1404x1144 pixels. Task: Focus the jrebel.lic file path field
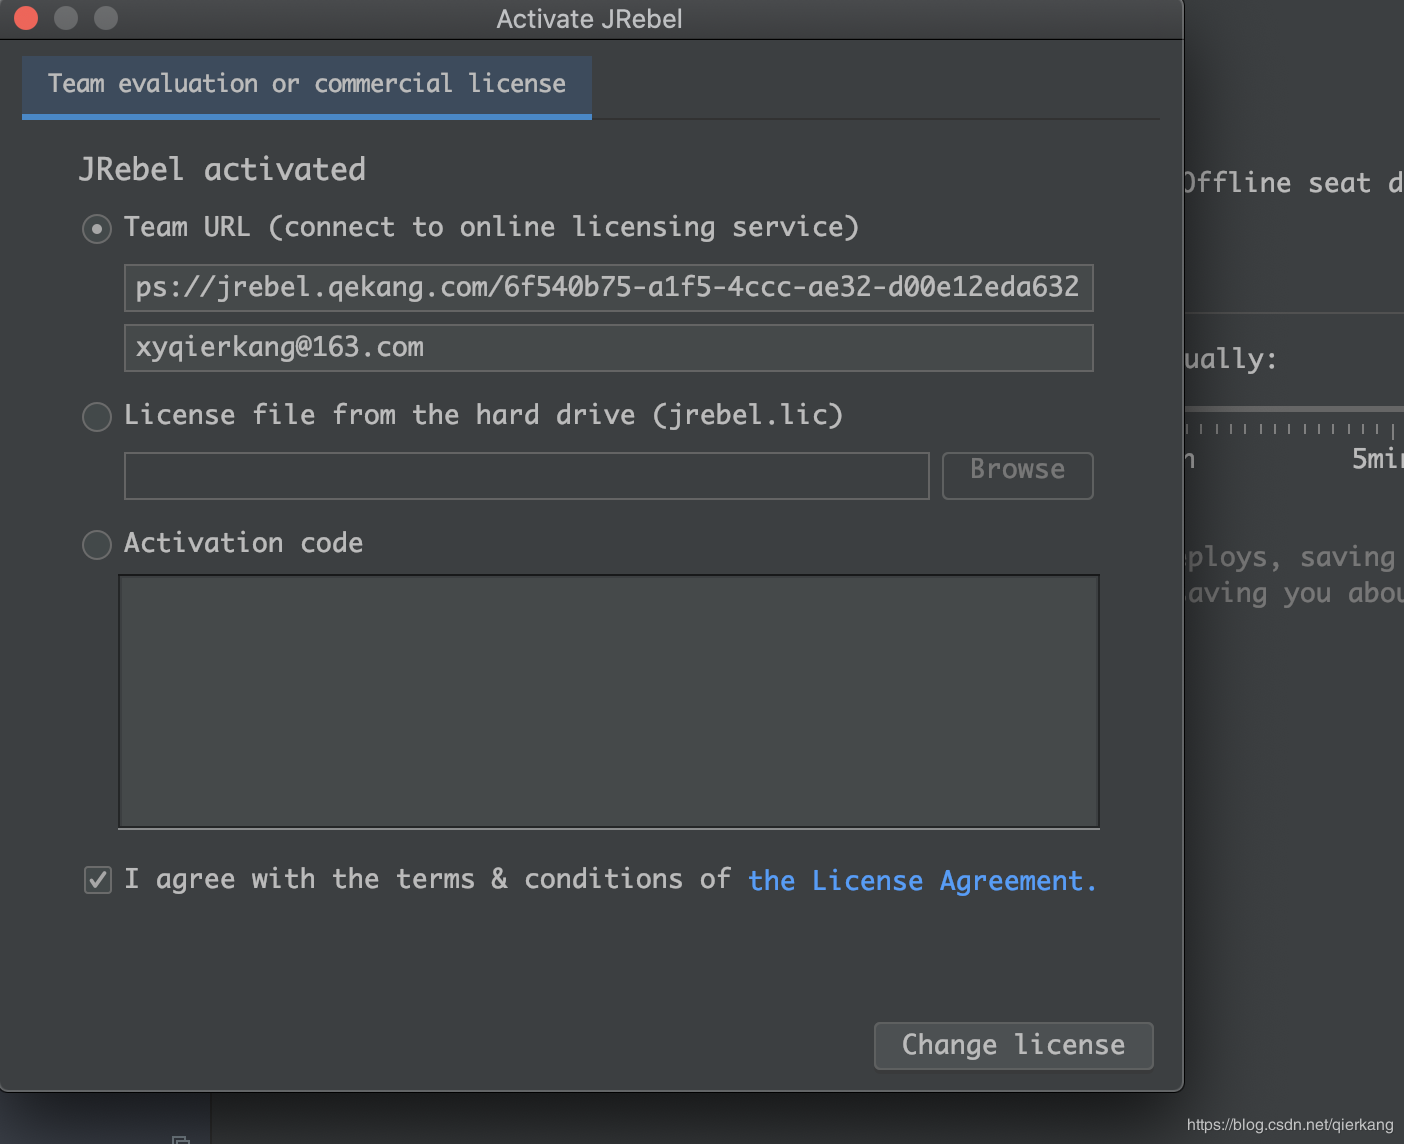526,476
